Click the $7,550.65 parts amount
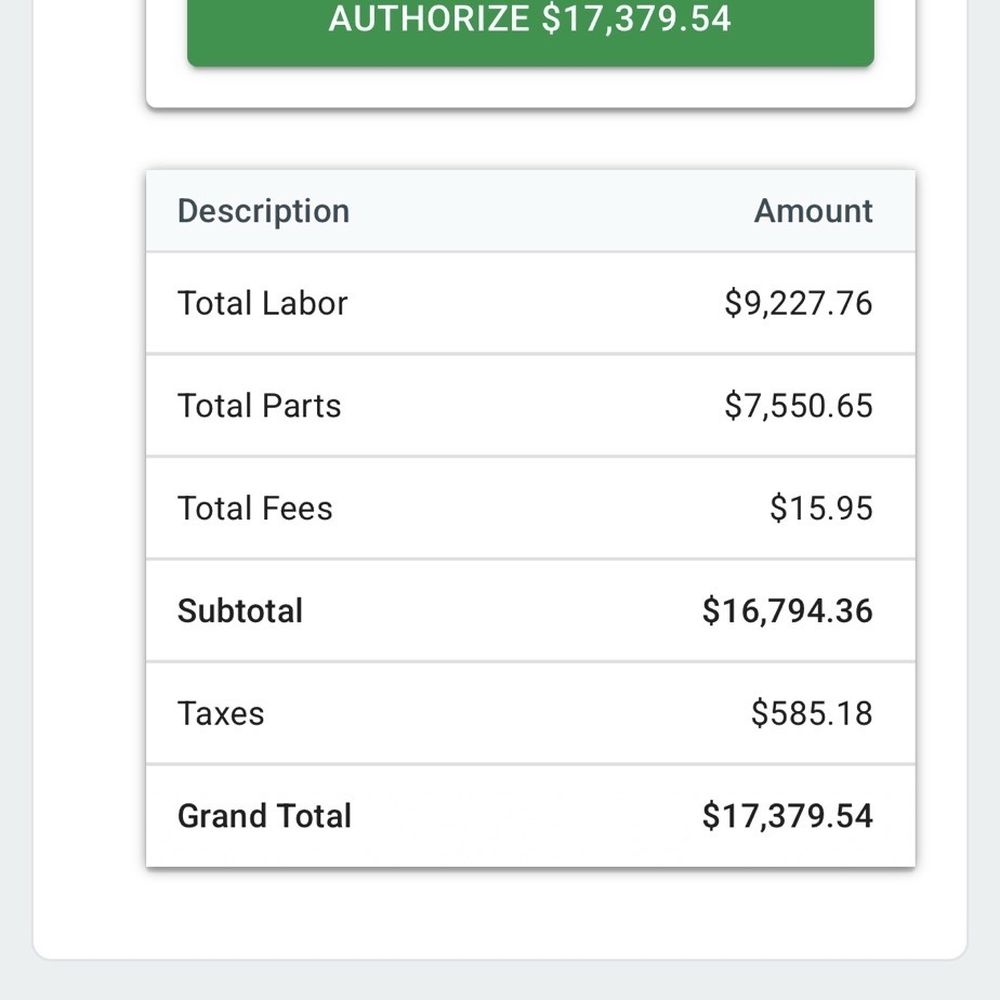1000x1000 pixels. pyautogui.click(x=798, y=406)
